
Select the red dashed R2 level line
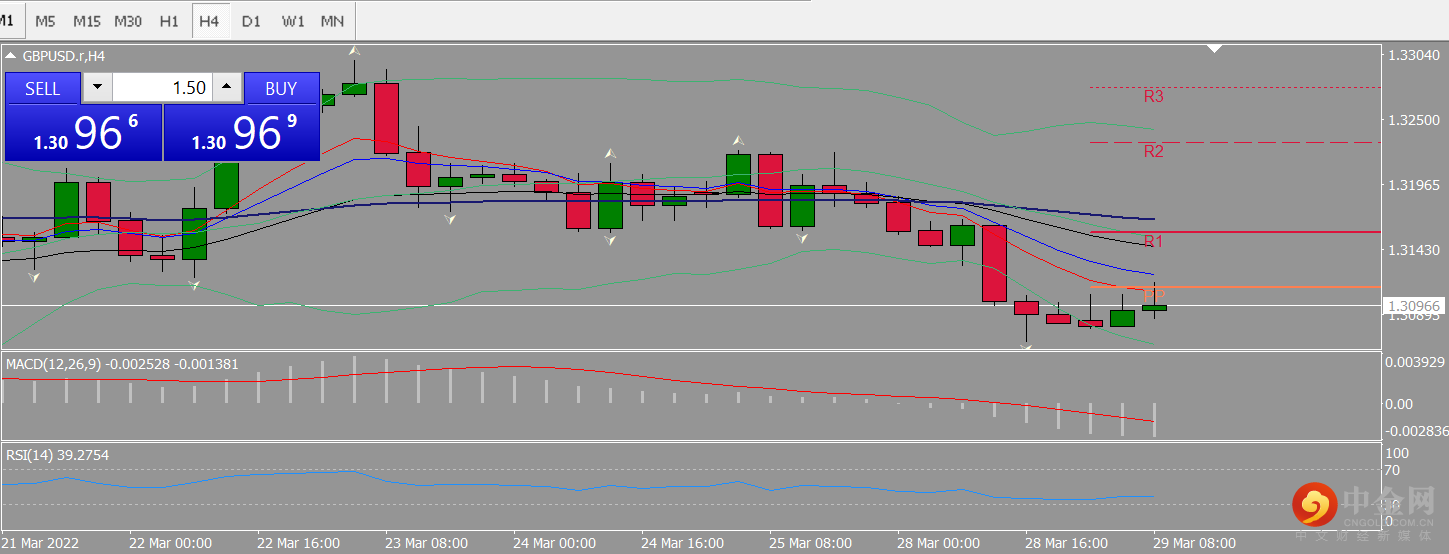pos(1235,142)
